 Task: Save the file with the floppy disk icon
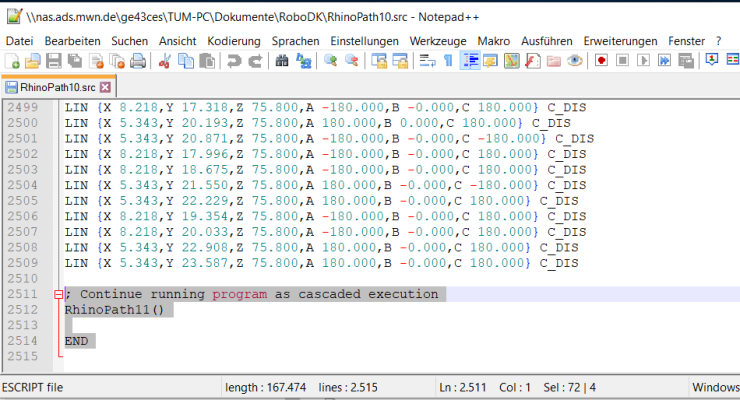point(53,61)
